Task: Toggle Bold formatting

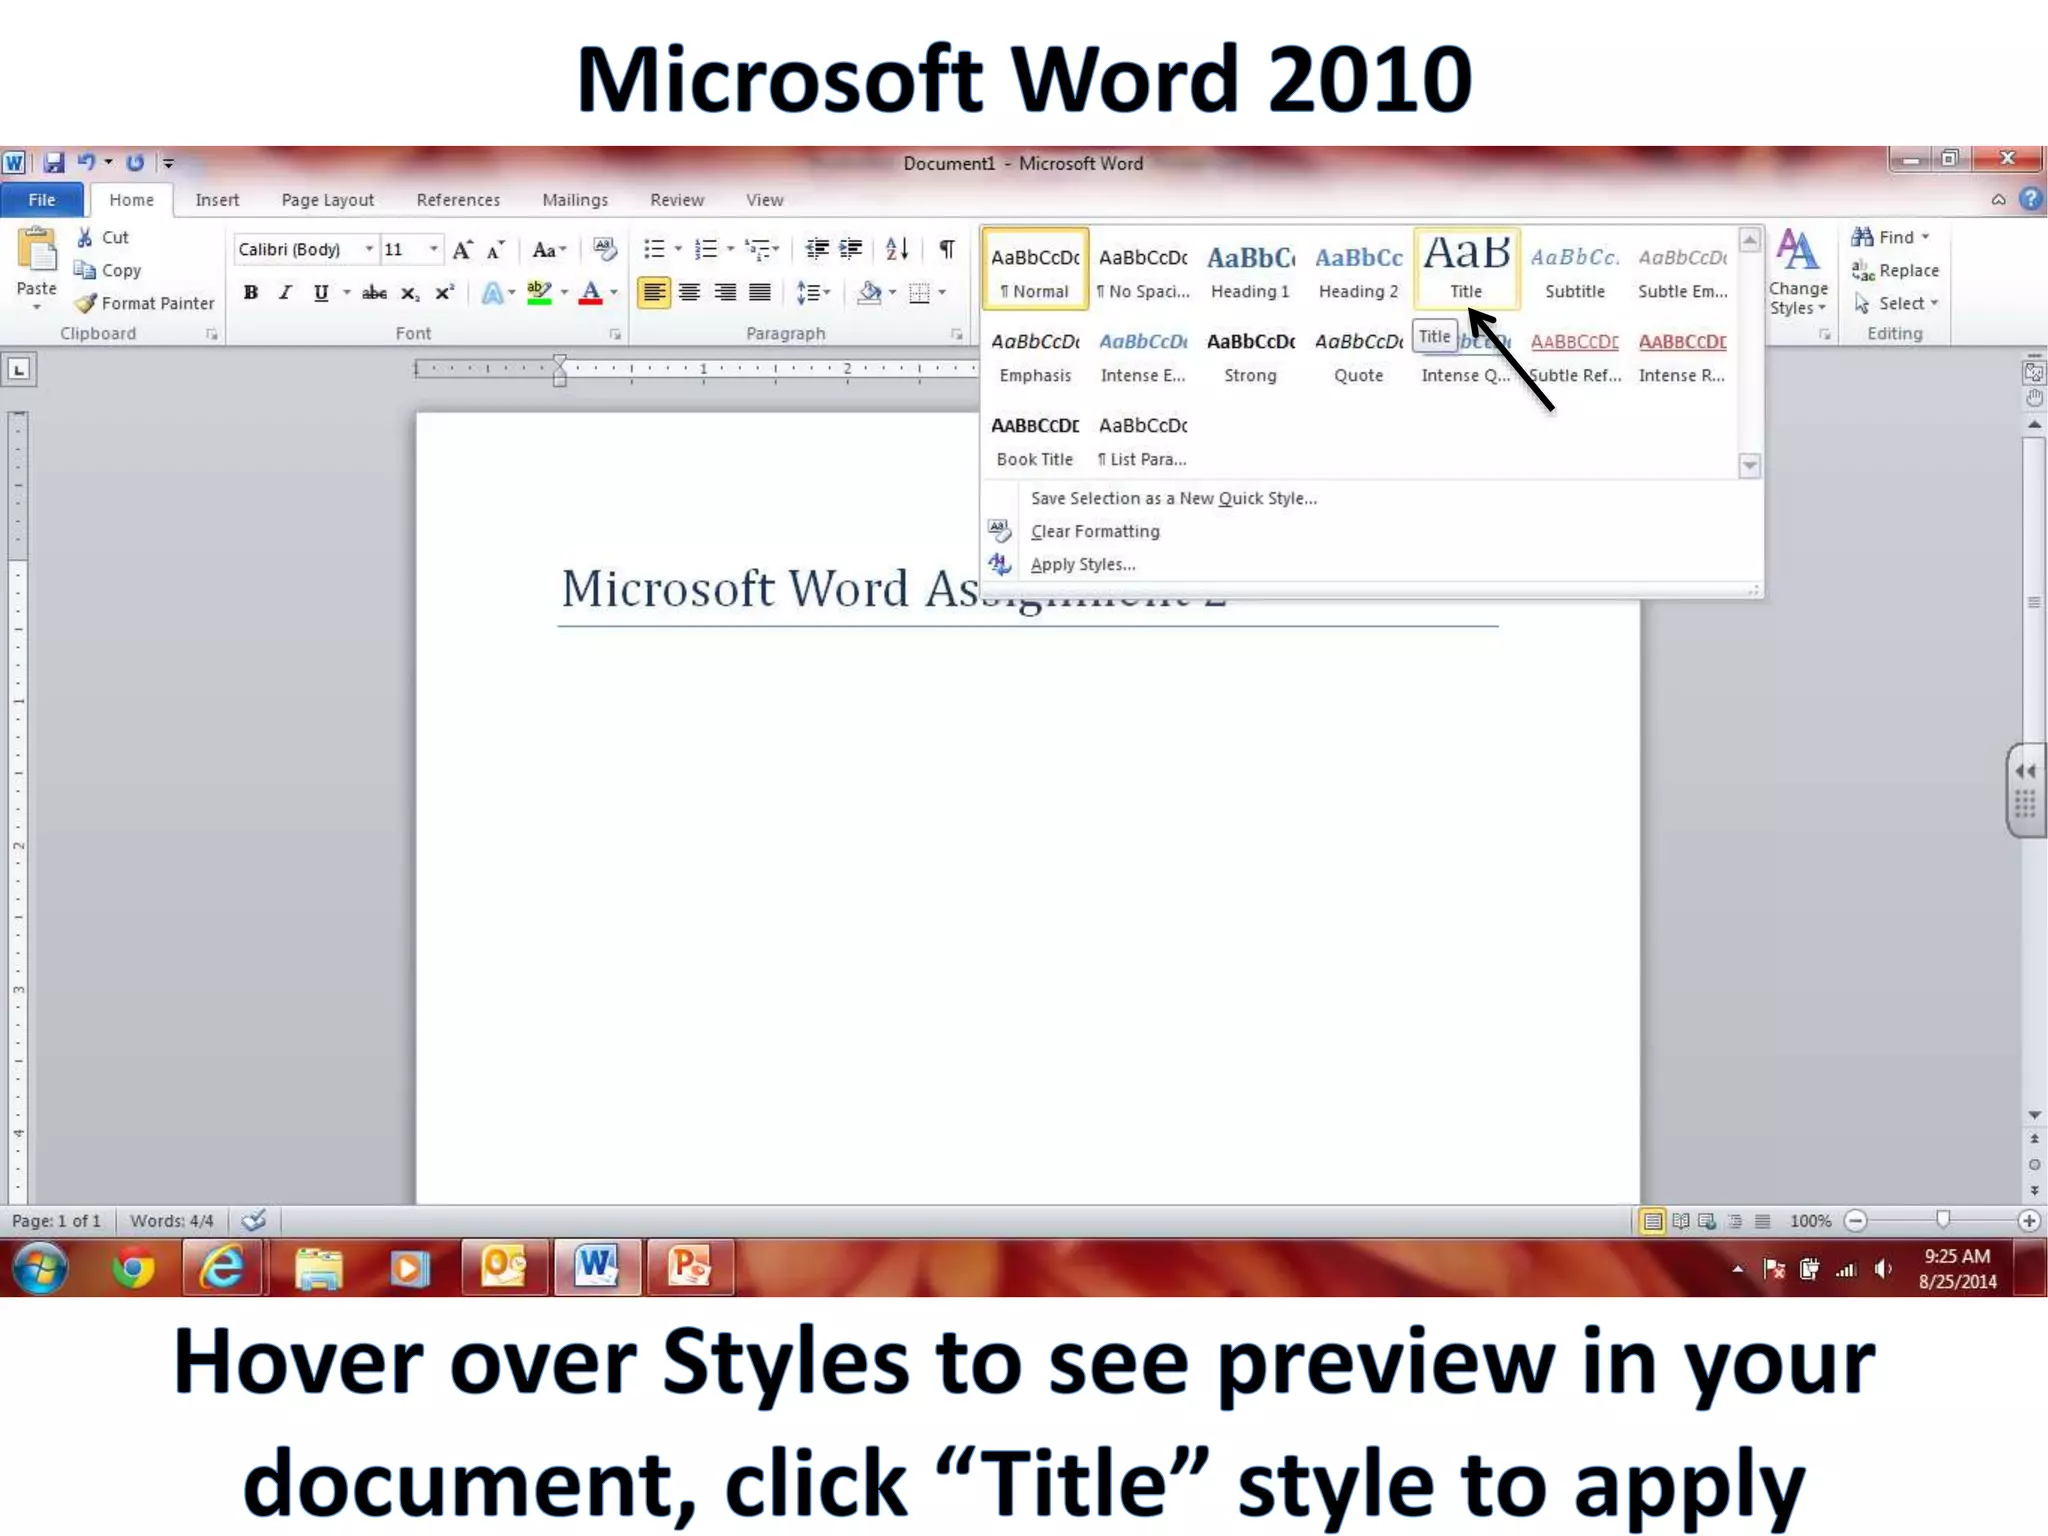Action: point(251,293)
